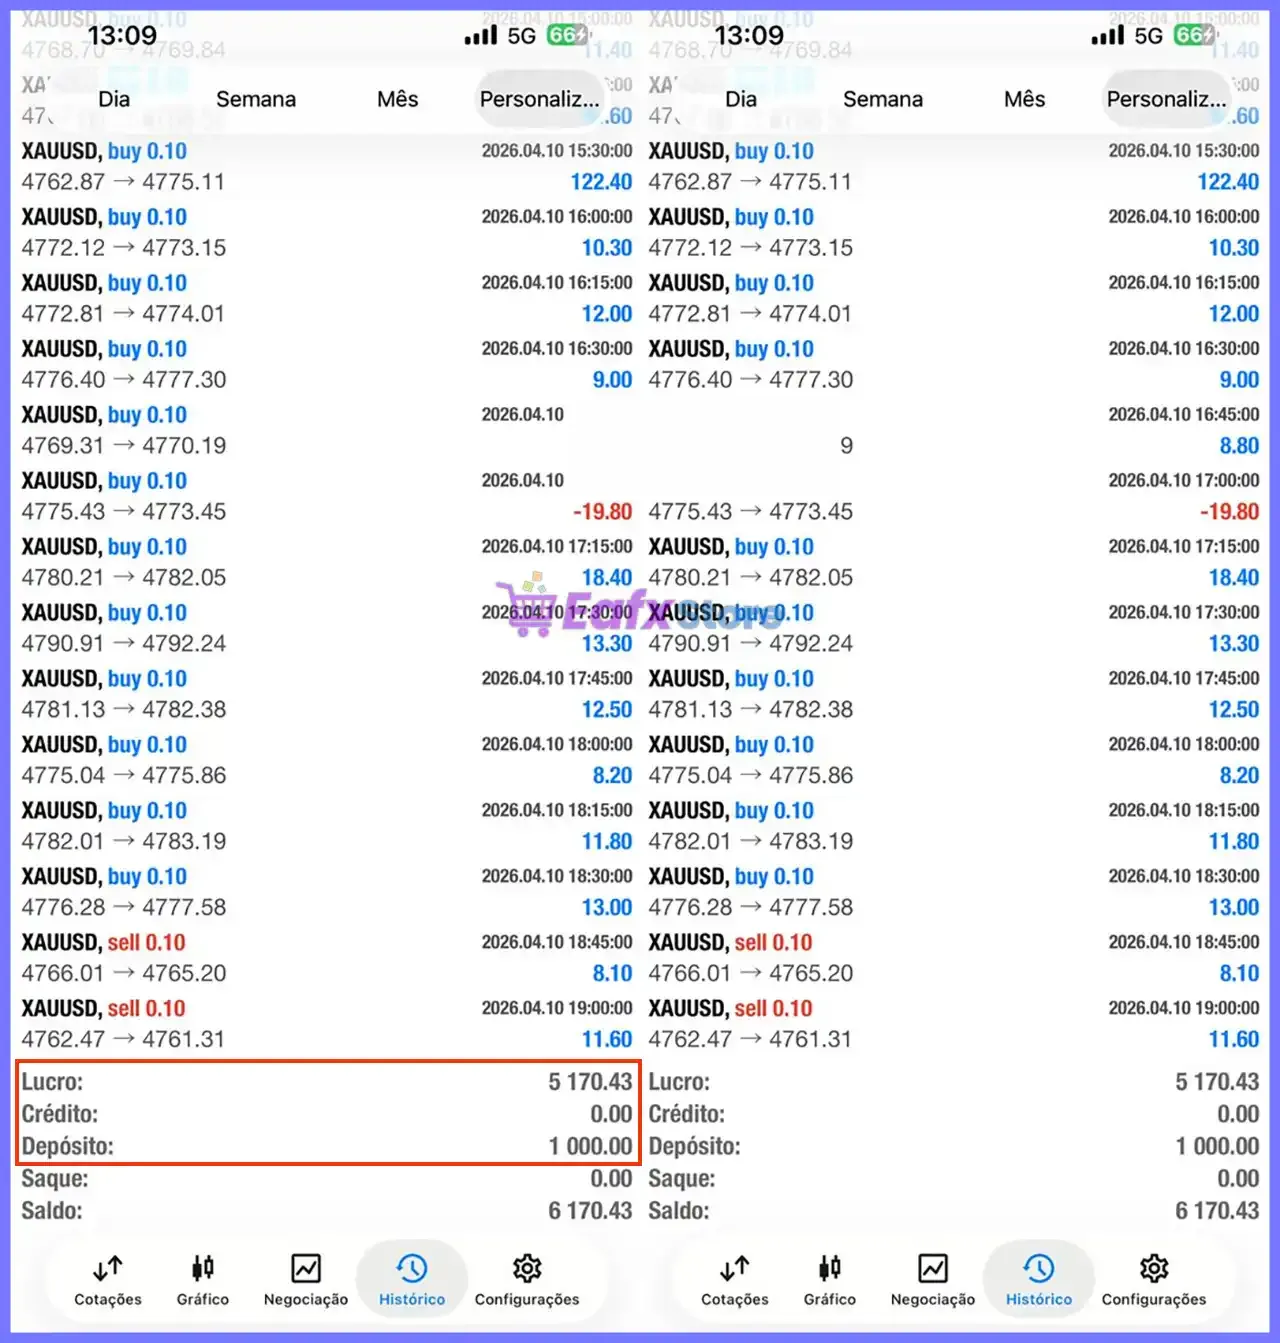Tap the battery indicator on left phone screen
This screenshot has height=1343, width=1280.
[x=567, y=35]
